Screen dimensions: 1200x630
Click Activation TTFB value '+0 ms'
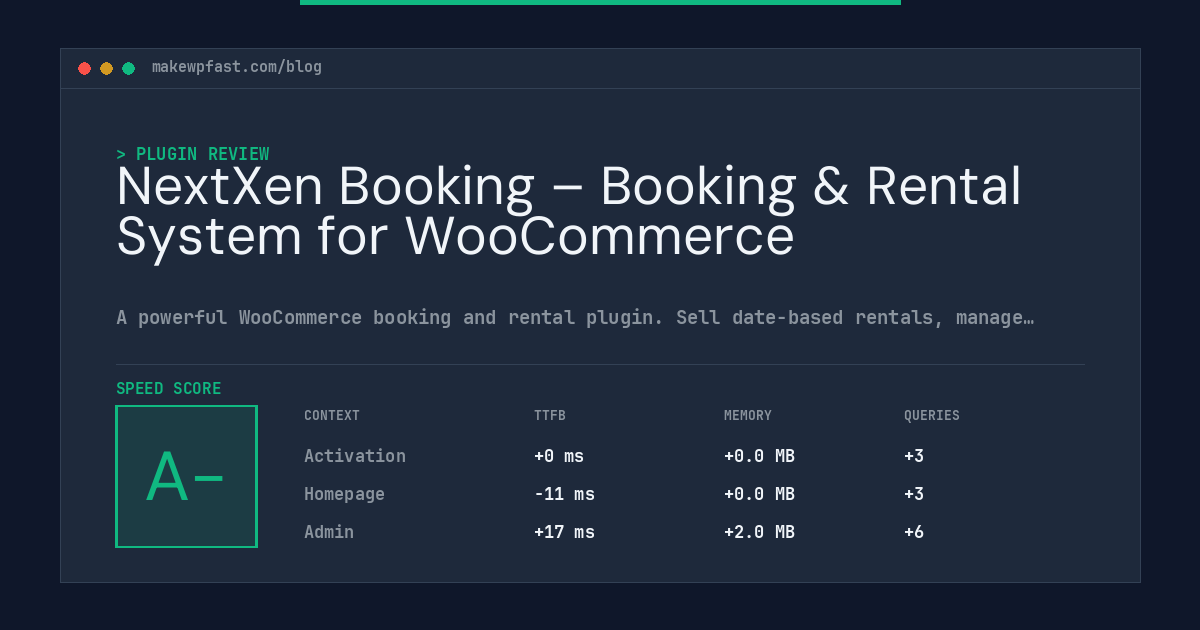pos(559,456)
